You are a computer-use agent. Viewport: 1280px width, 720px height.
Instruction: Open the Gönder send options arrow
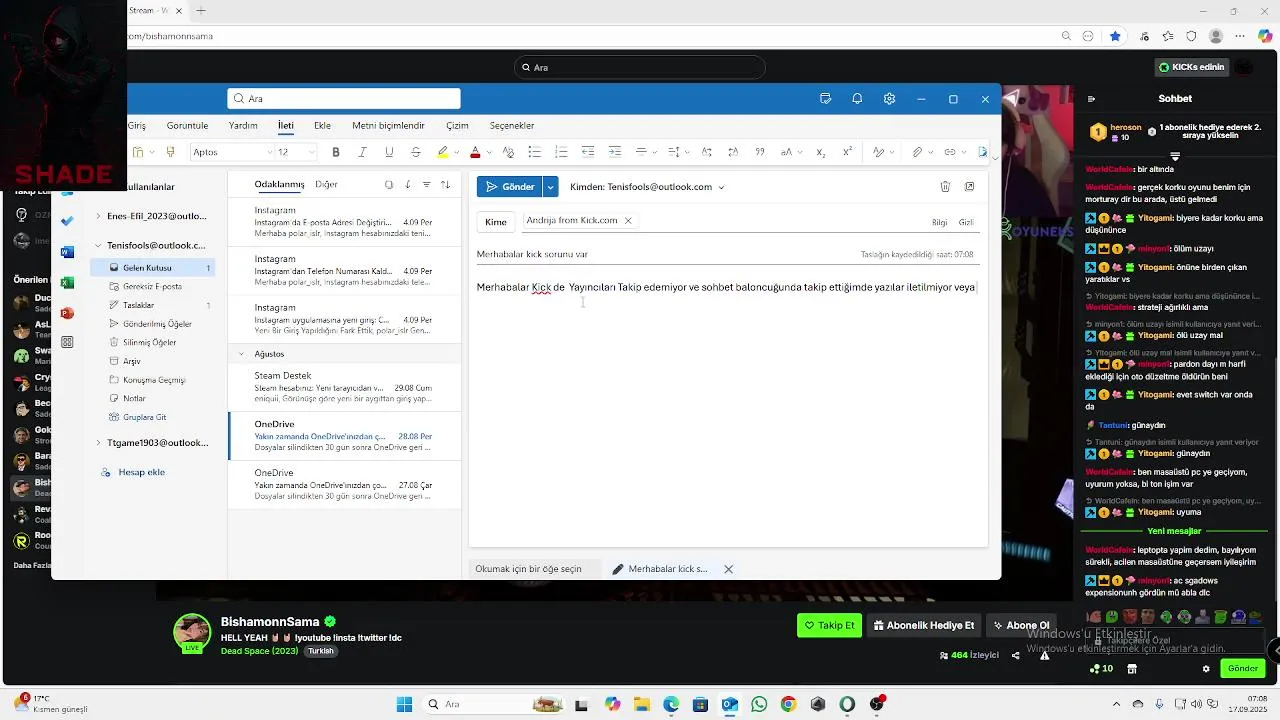(x=550, y=186)
